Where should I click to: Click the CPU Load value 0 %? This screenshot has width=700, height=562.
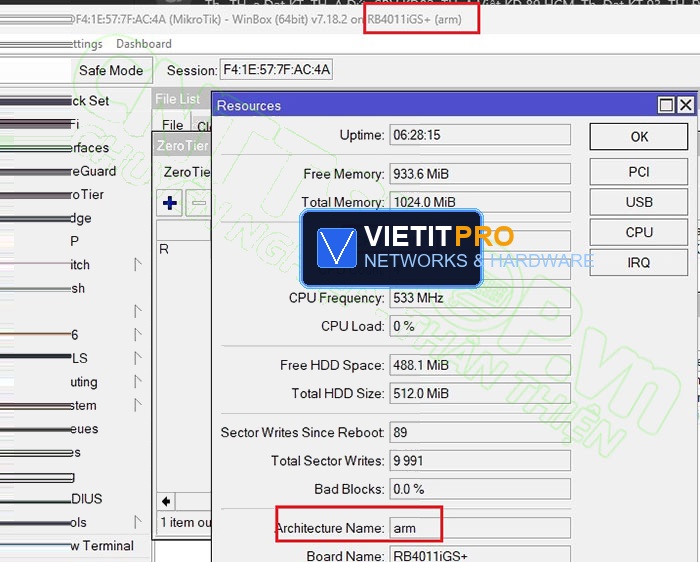click(x=480, y=326)
